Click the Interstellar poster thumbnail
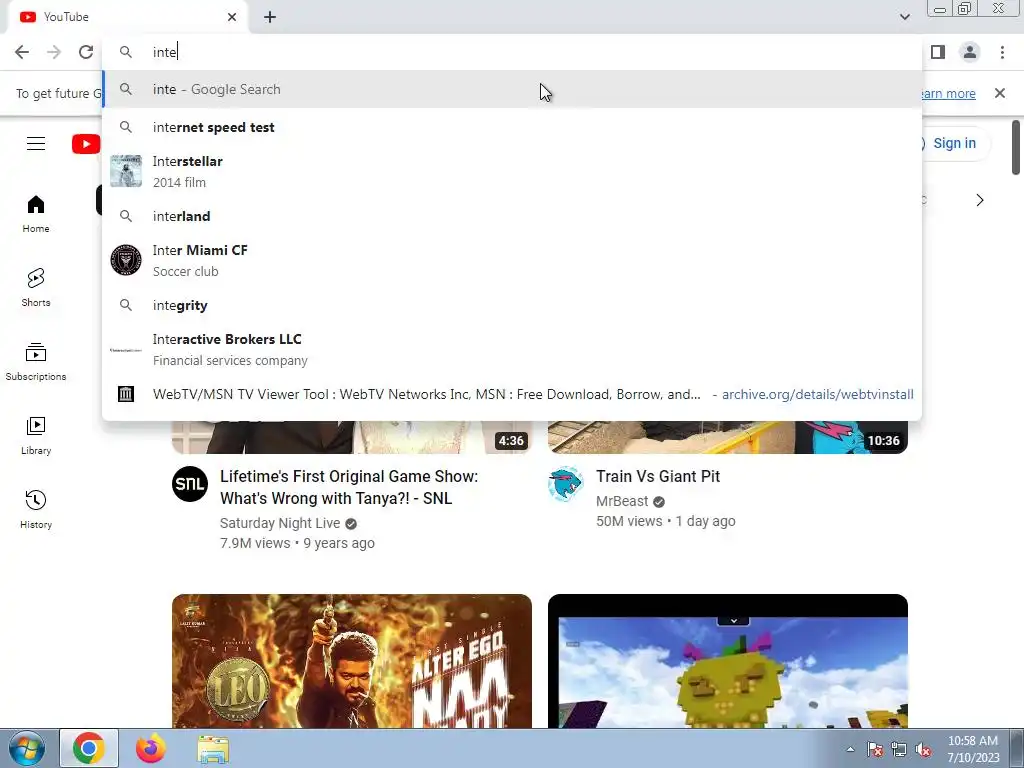 (126, 171)
